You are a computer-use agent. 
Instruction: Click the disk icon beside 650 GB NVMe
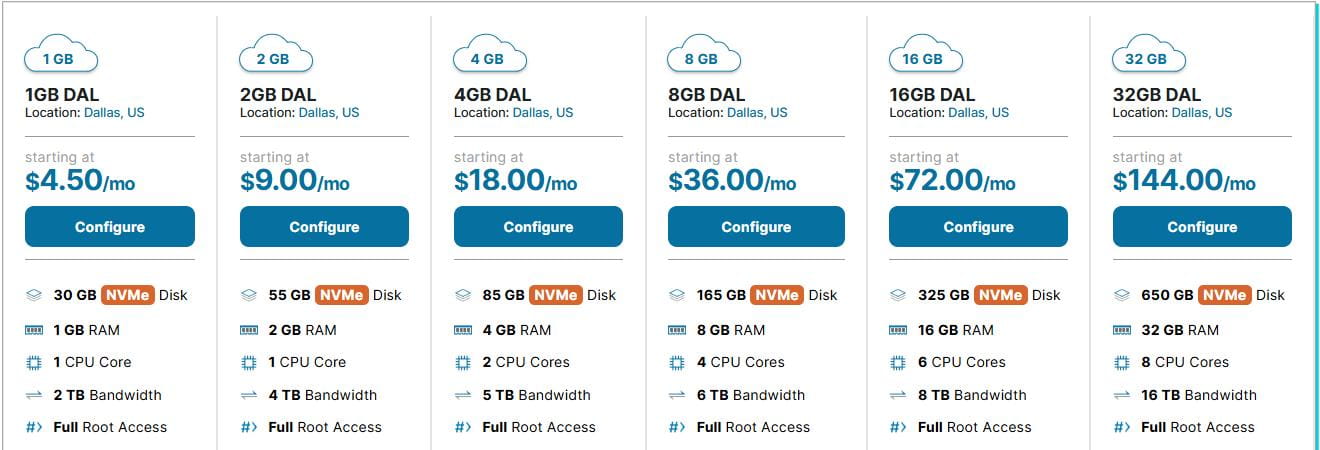click(1122, 295)
